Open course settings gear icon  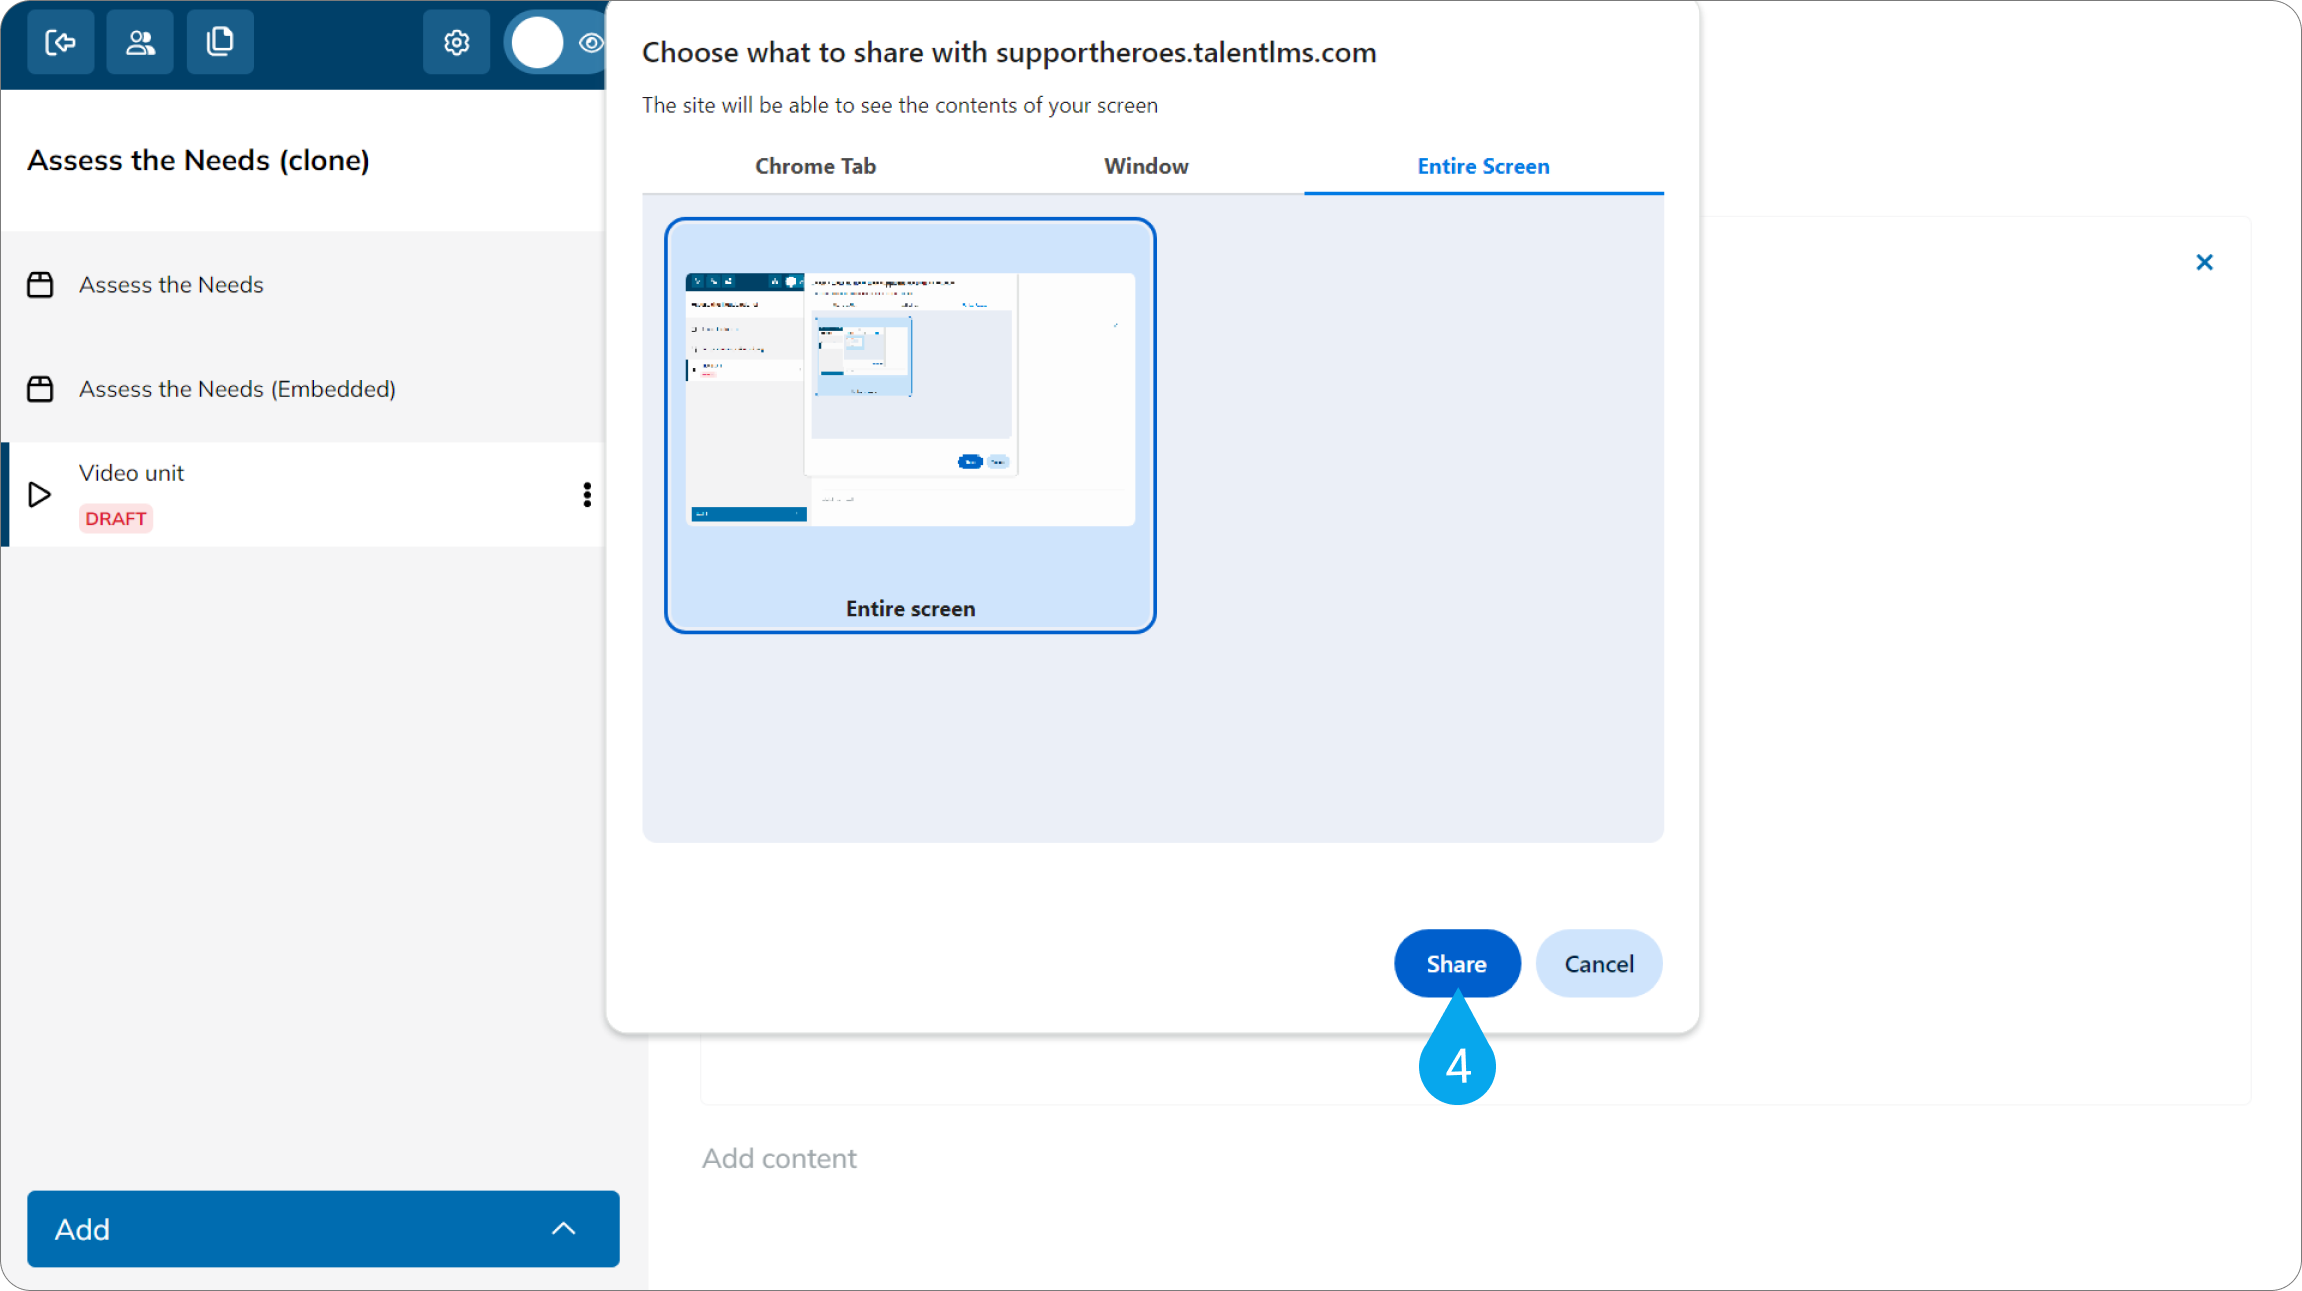[x=457, y=42]
